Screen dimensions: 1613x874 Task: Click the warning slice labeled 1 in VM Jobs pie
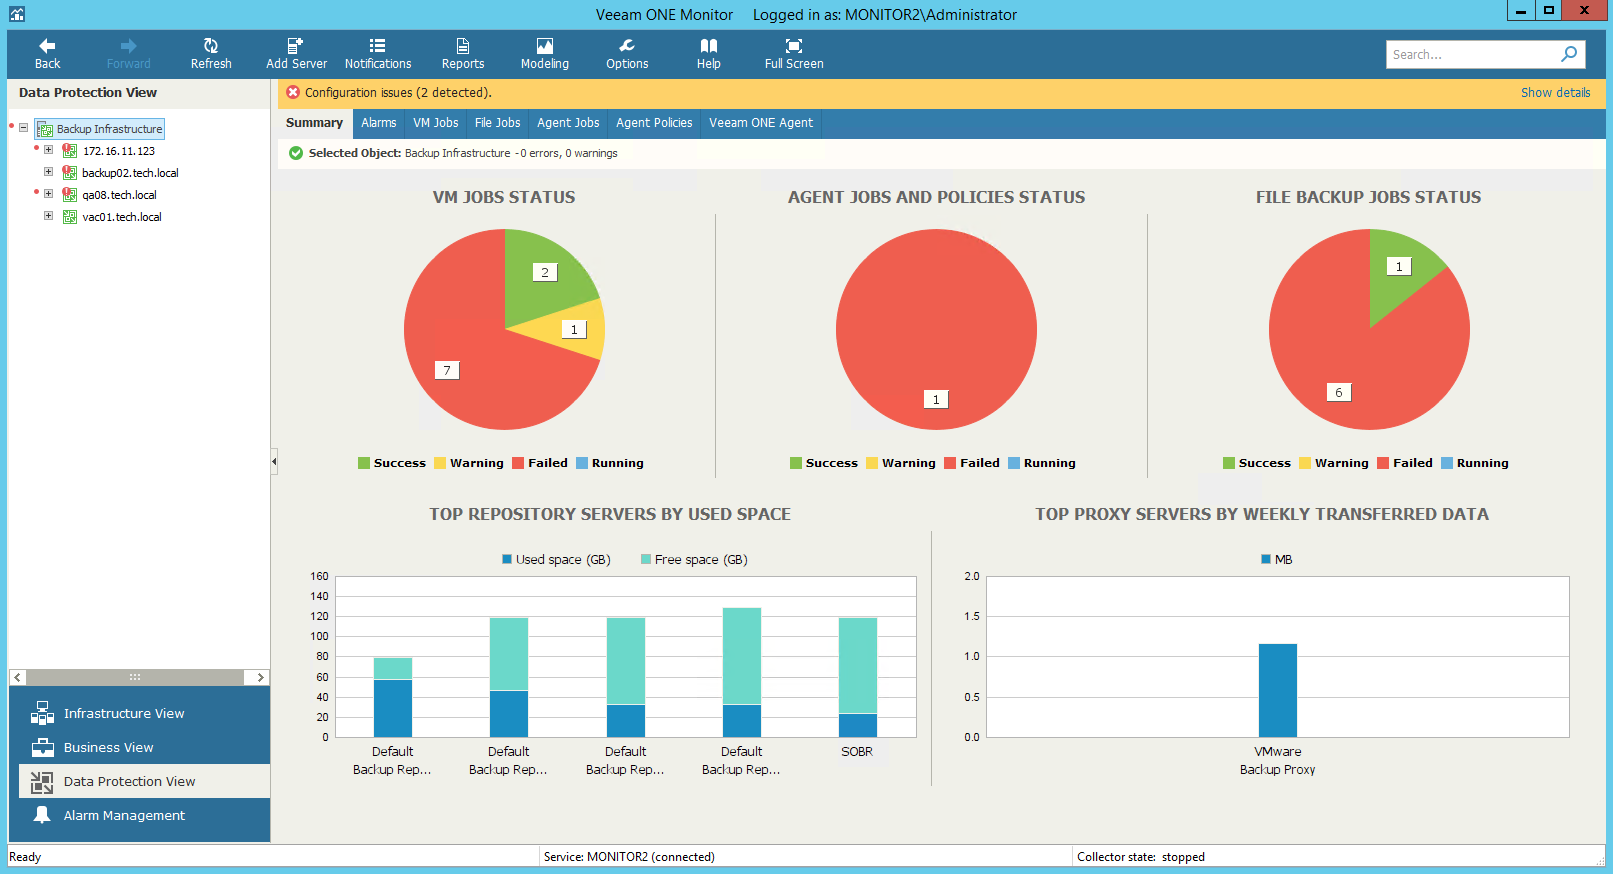(576, 330)
